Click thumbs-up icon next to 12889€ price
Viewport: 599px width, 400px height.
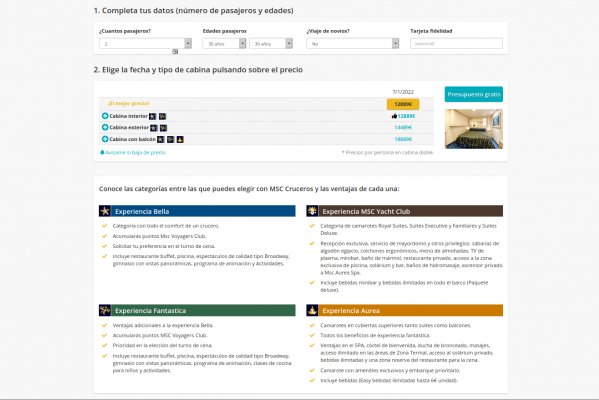[x=394, y=116]
